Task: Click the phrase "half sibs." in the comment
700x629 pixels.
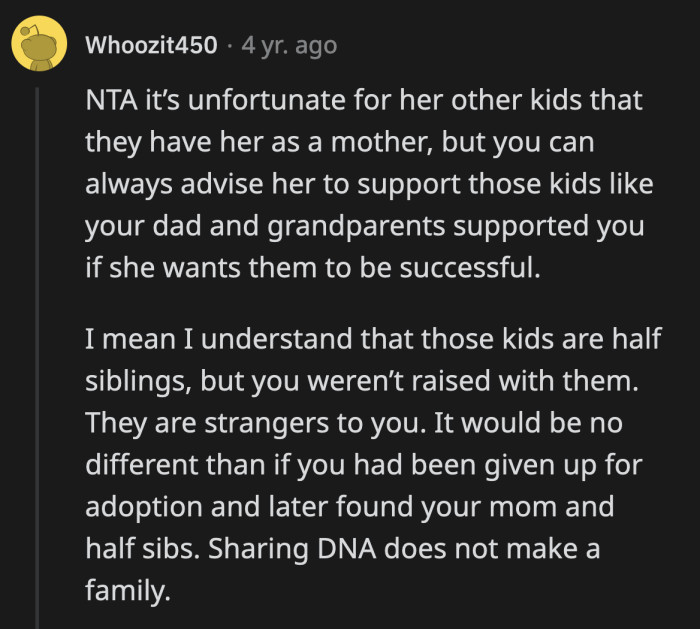Action: 139,548
